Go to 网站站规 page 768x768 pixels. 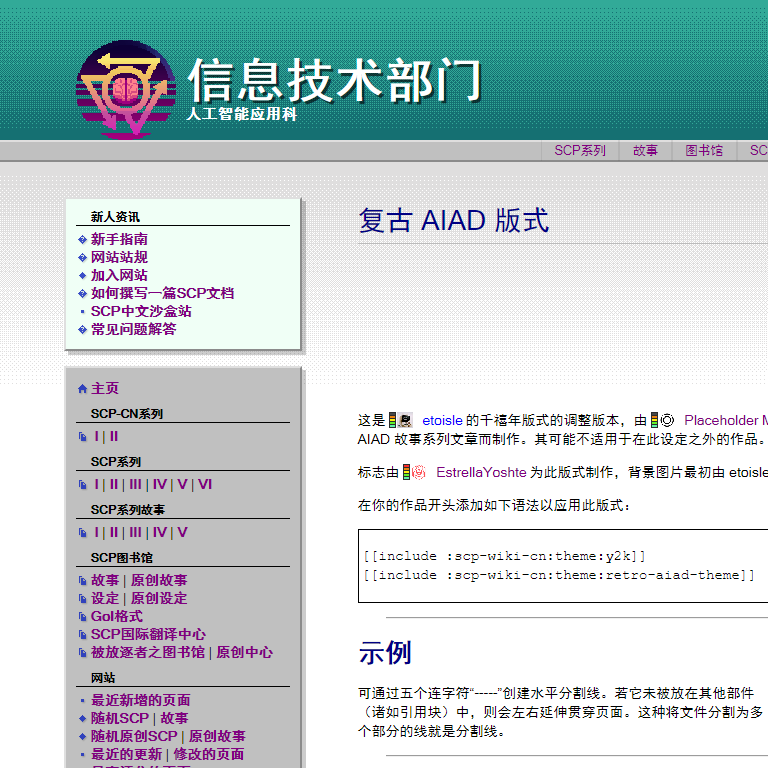(119, 257)
